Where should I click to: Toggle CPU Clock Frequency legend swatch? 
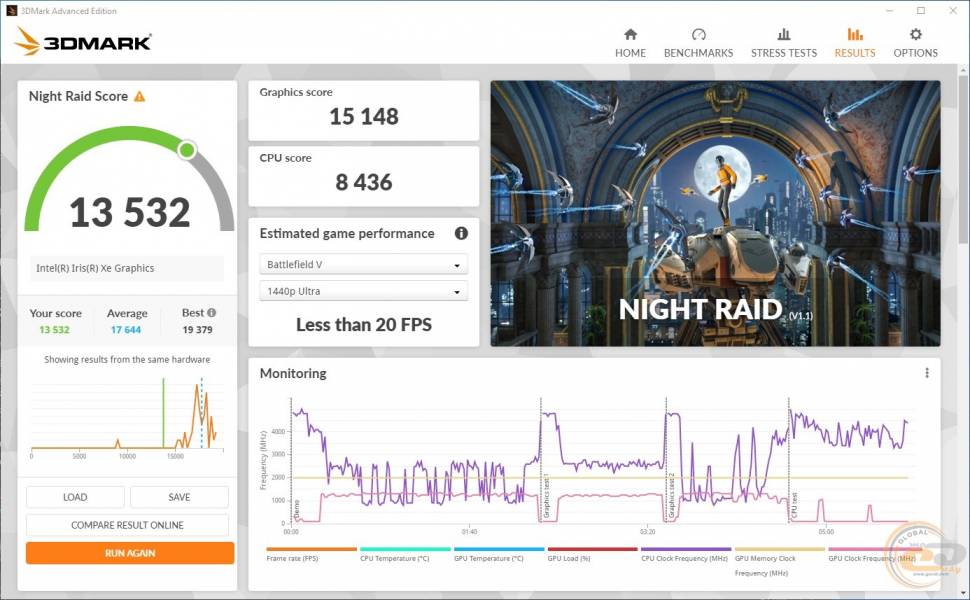point(687,549)
